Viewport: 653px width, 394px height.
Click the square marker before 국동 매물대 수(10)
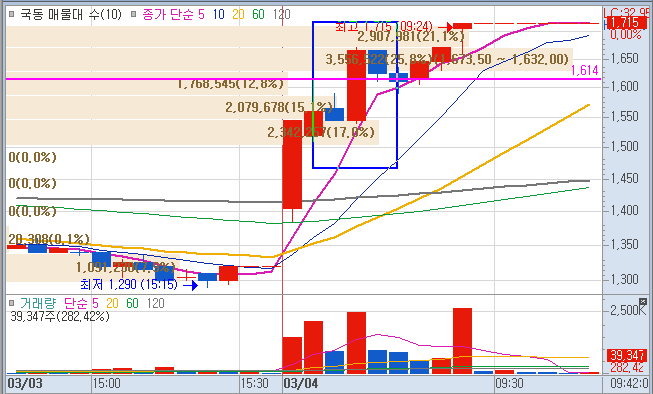[12, 15]
